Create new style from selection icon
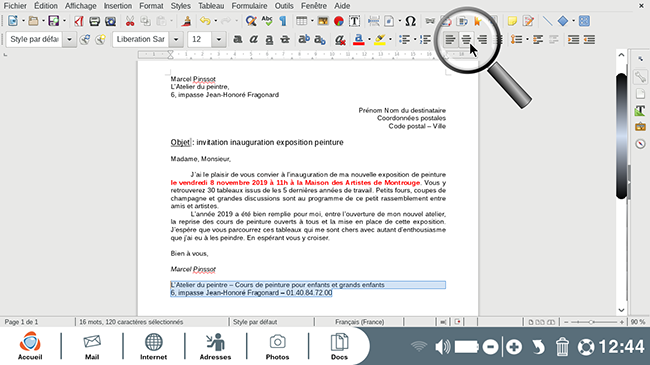Screen dimensions: 650x365 [x=100, y=39]
